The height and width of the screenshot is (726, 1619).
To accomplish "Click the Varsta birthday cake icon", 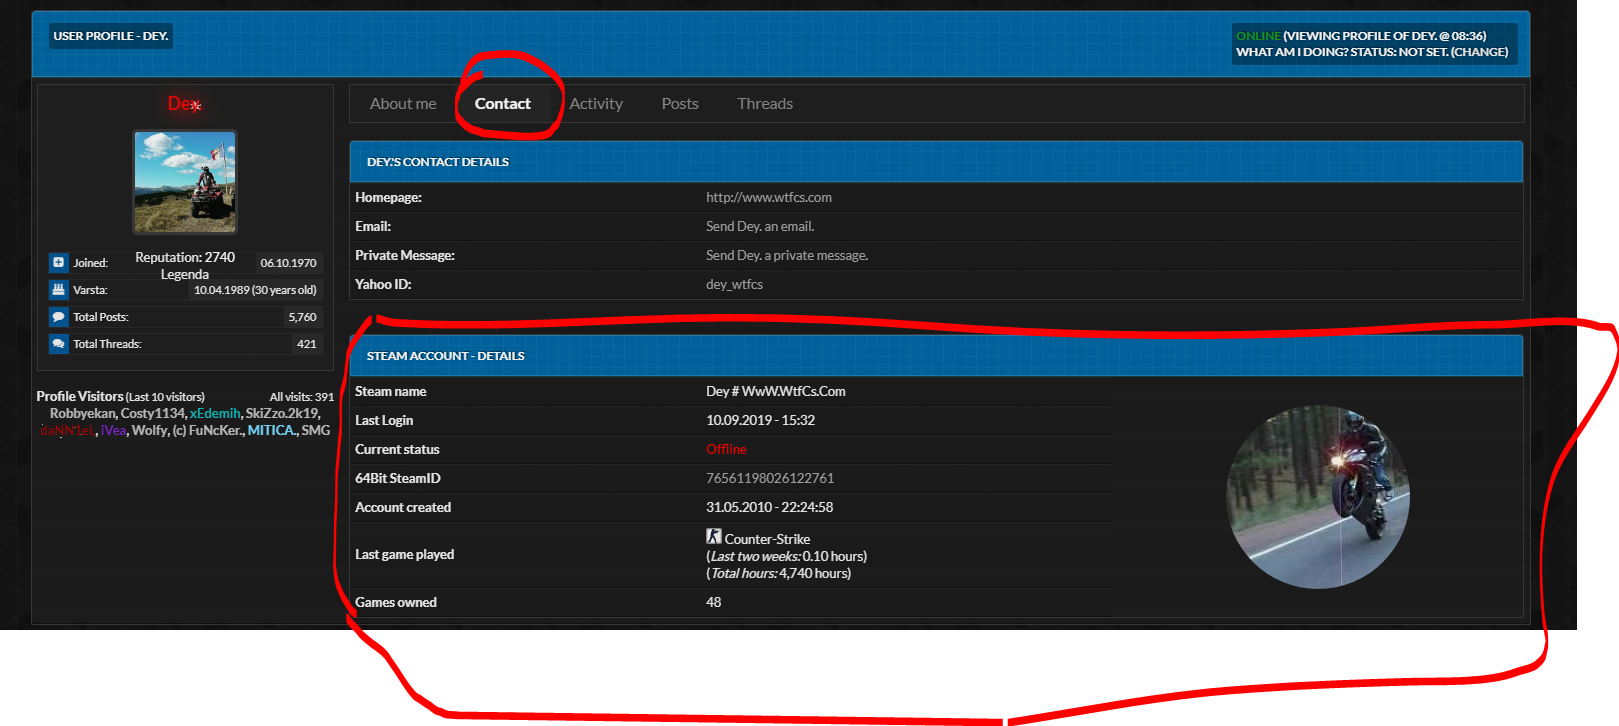I will [58, 290].
